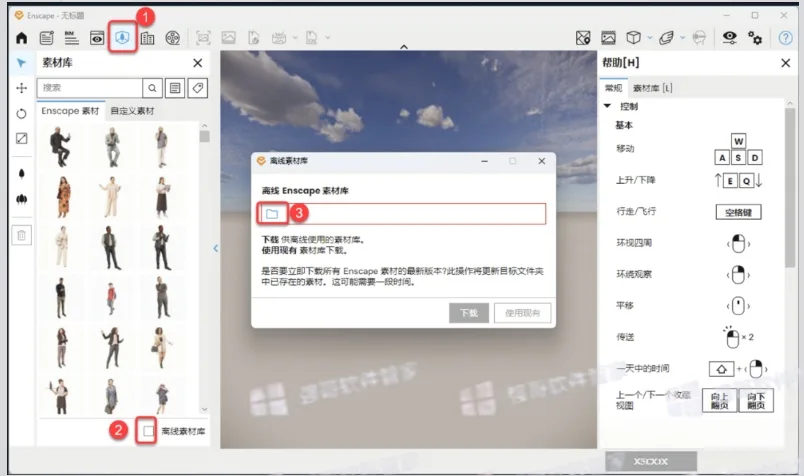Close the 素材库 asset library panel
This screenshot has height=476, width=804.
(197, 63)
